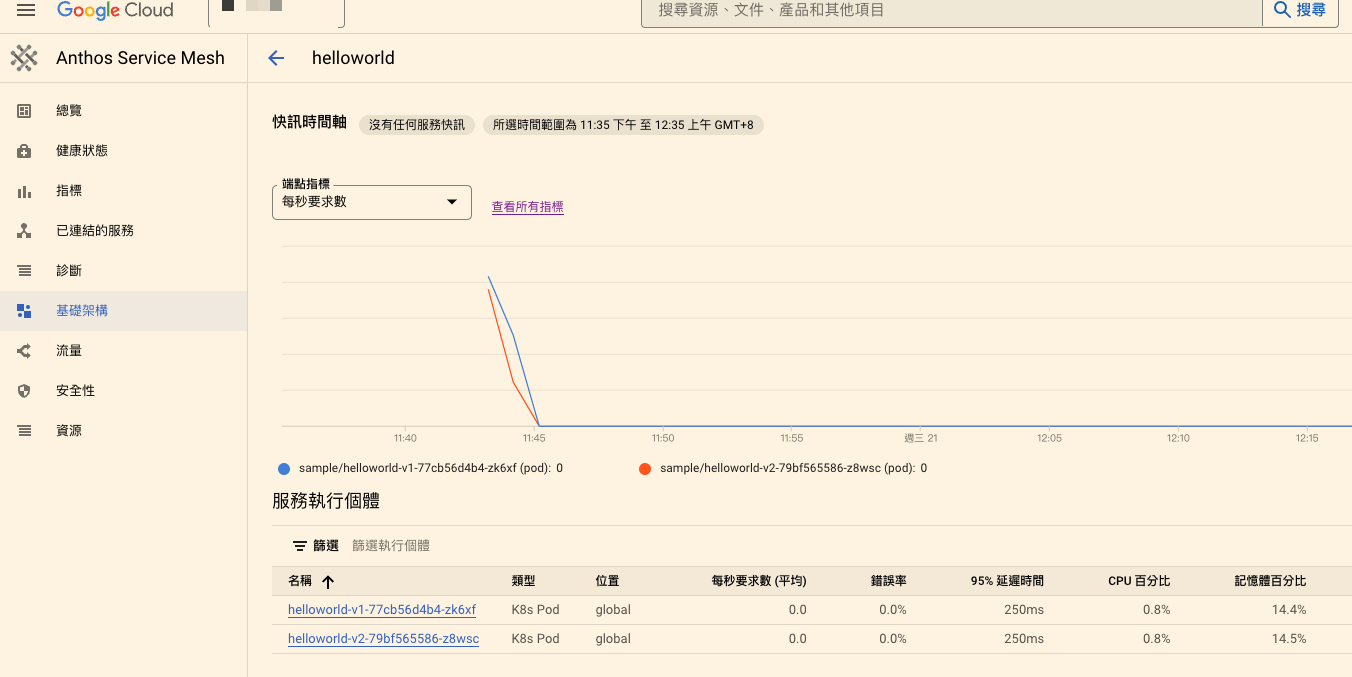This screenshot has height=677, width=1352.
Task: Open the 資源 menu item
Action: [124, 431]
